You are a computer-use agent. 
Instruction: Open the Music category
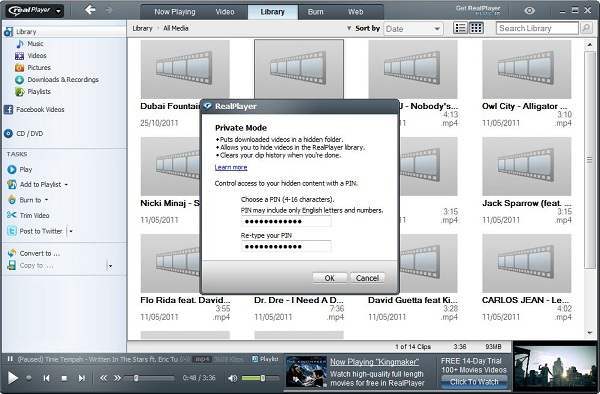point(35,44)
